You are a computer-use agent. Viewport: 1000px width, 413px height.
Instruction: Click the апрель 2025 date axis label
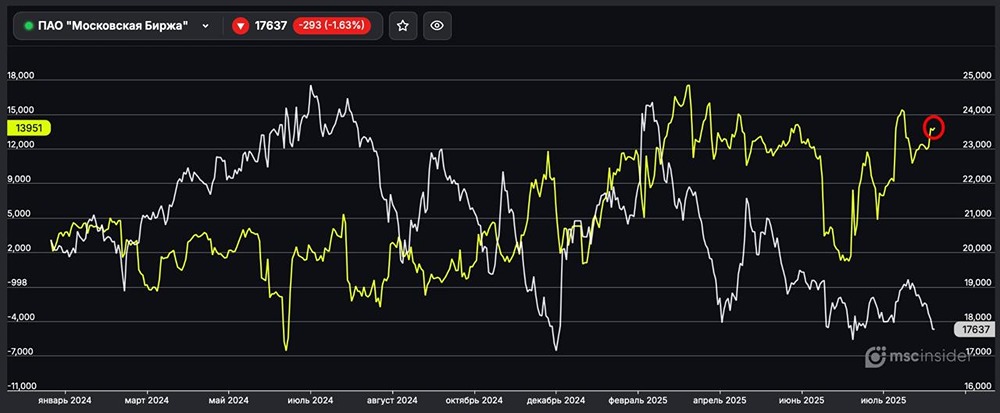(720, 401)
